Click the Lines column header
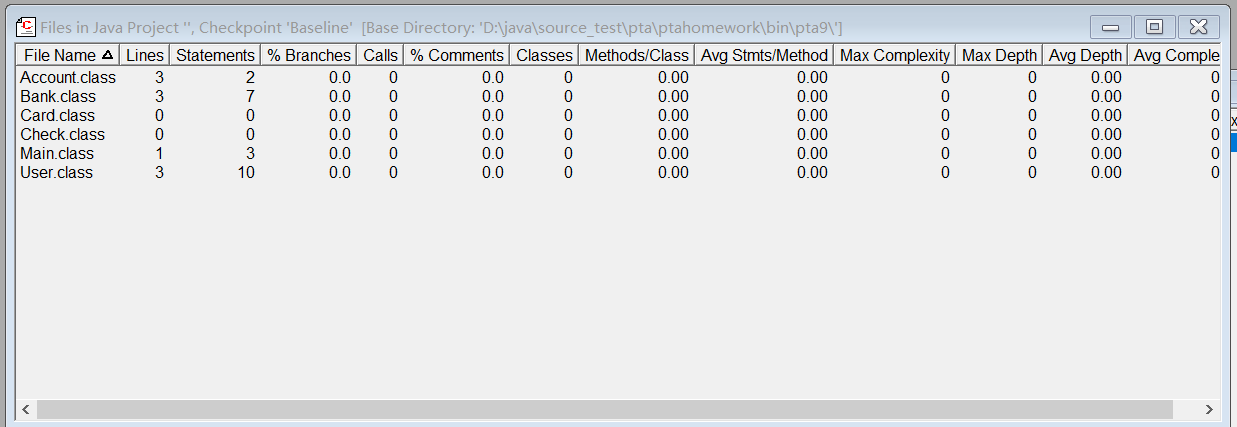This screenshot has height=427, width=1237. (x=144, y=55)
